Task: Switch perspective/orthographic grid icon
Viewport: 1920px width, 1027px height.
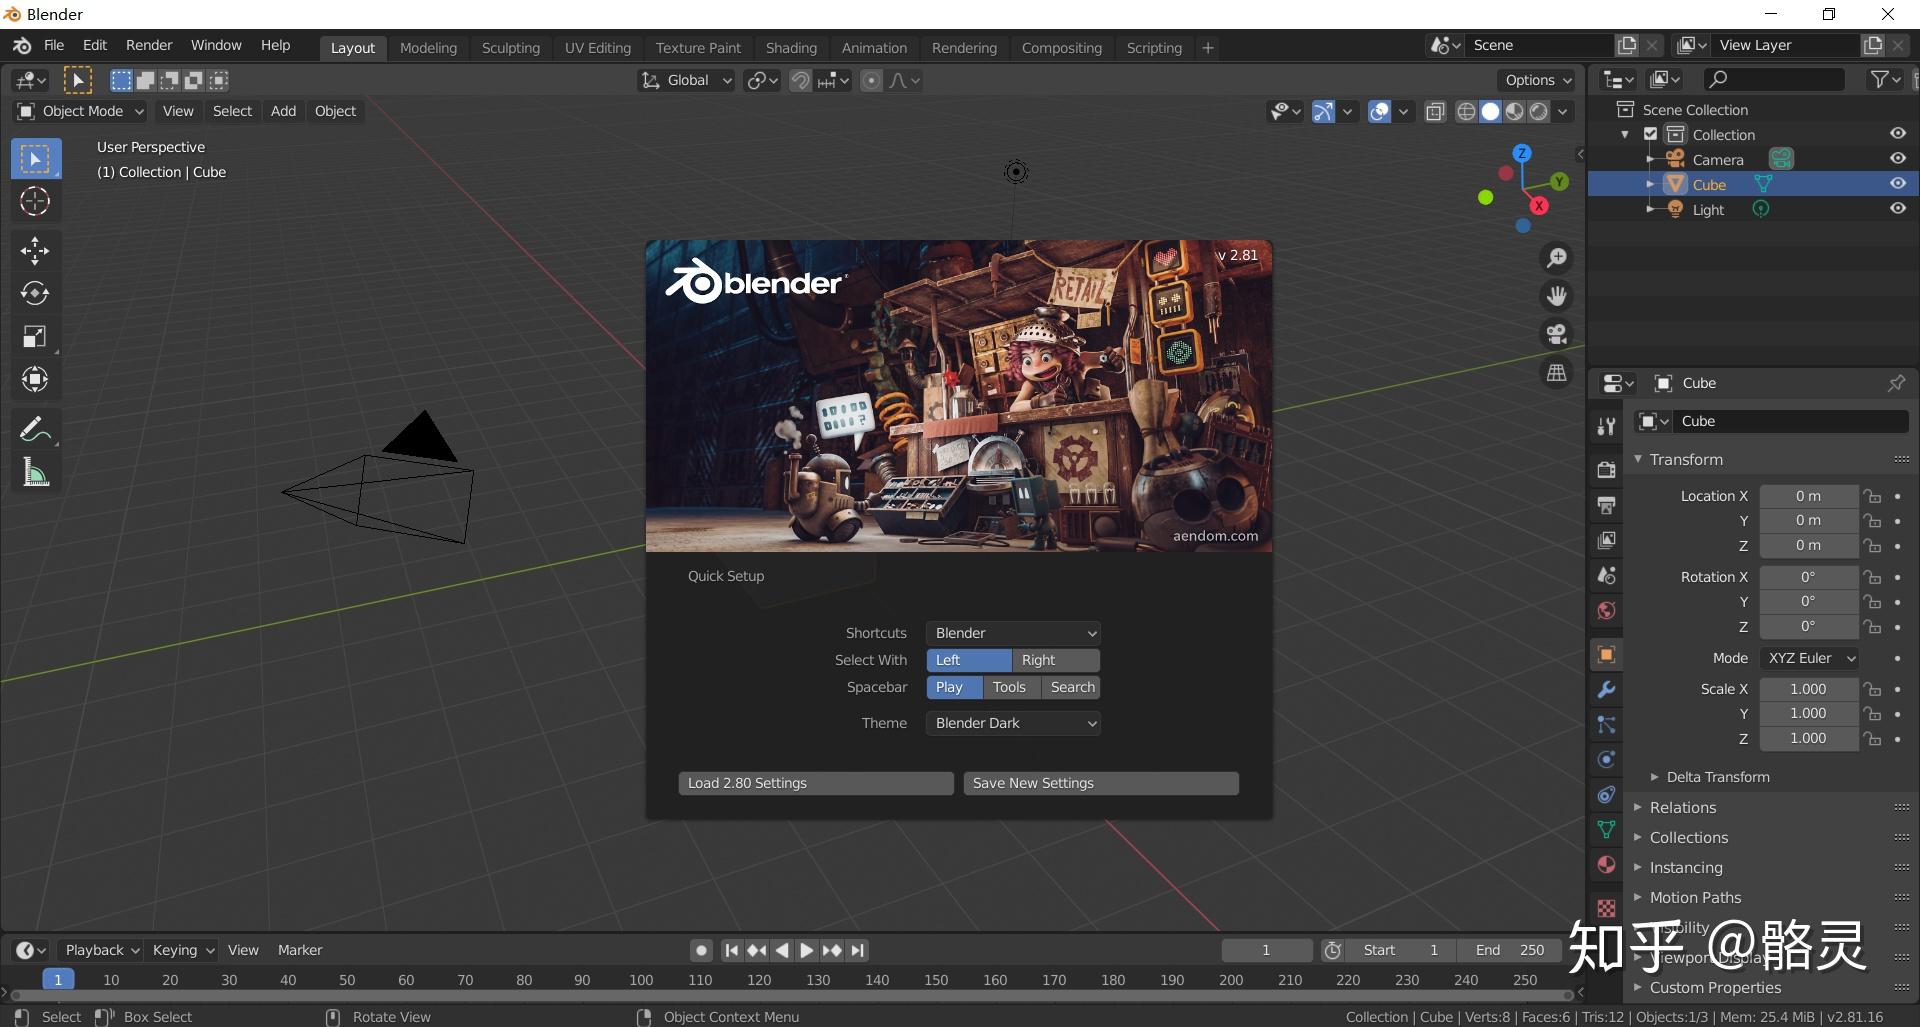Action: click(1557, 372)
